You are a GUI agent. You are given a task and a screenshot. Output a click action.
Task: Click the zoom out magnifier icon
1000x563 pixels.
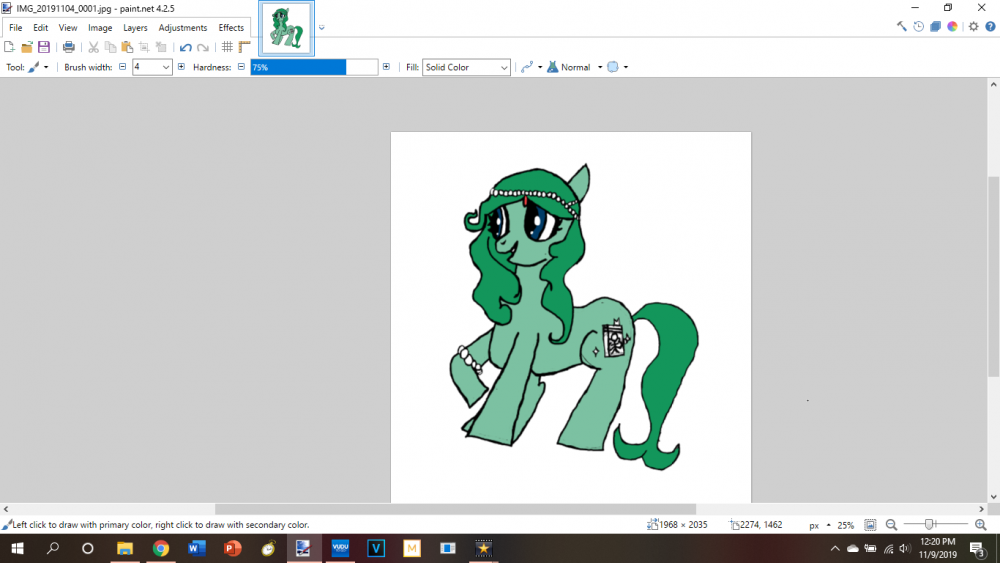pyautogui.click(x=892, y=525)
